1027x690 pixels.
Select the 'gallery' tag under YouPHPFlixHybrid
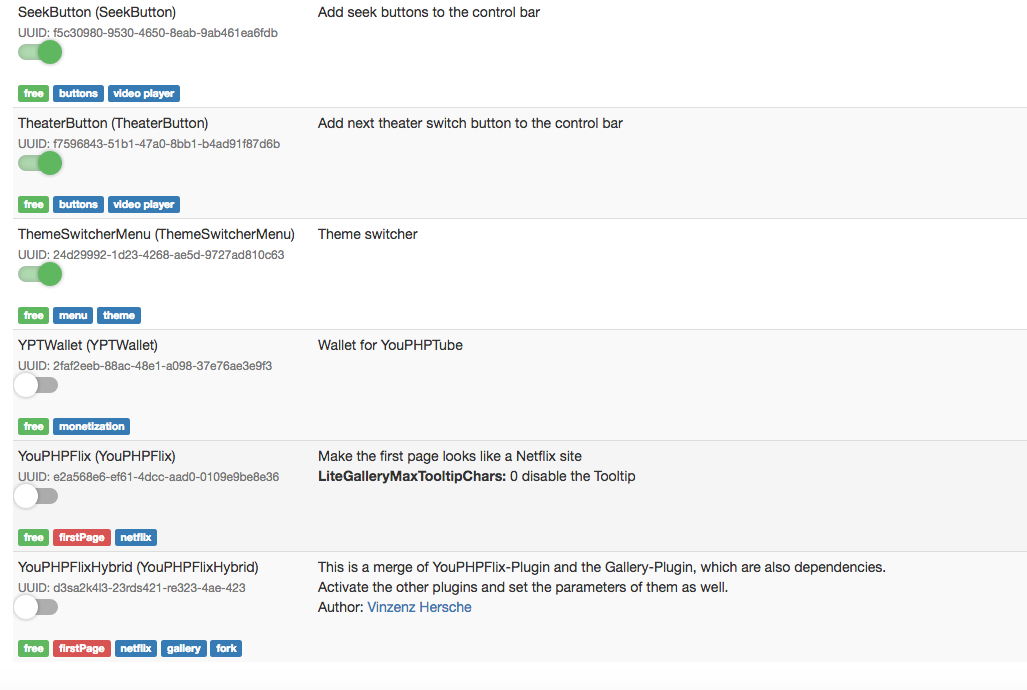183,648
